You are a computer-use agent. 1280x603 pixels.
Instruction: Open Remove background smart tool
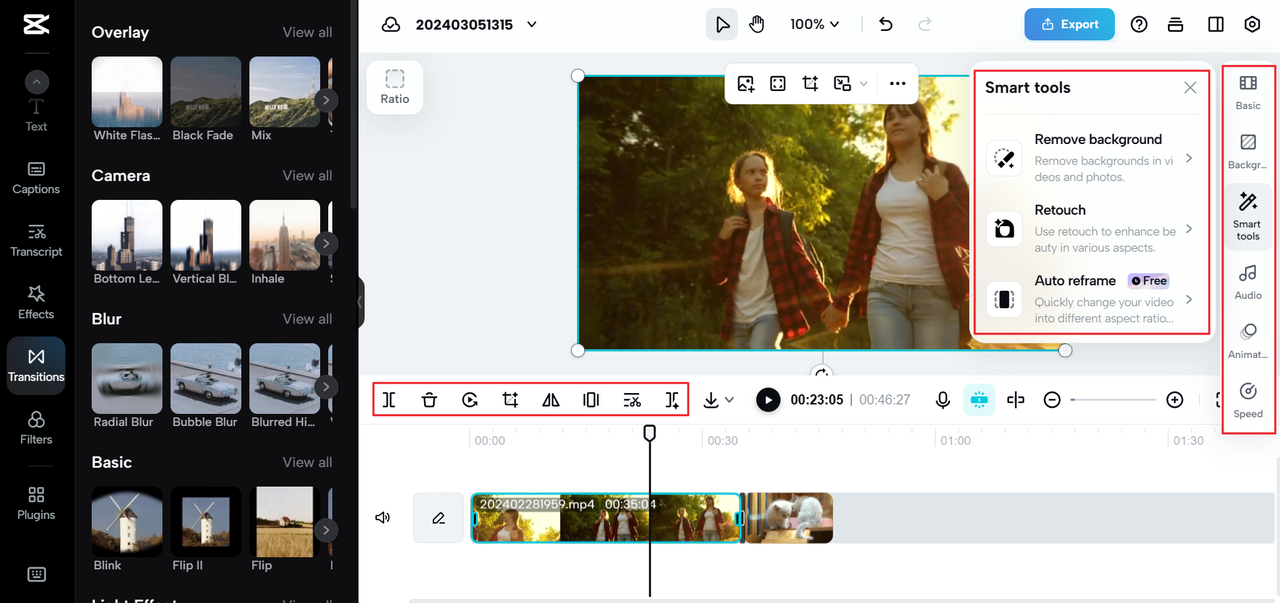[1091, 158]
